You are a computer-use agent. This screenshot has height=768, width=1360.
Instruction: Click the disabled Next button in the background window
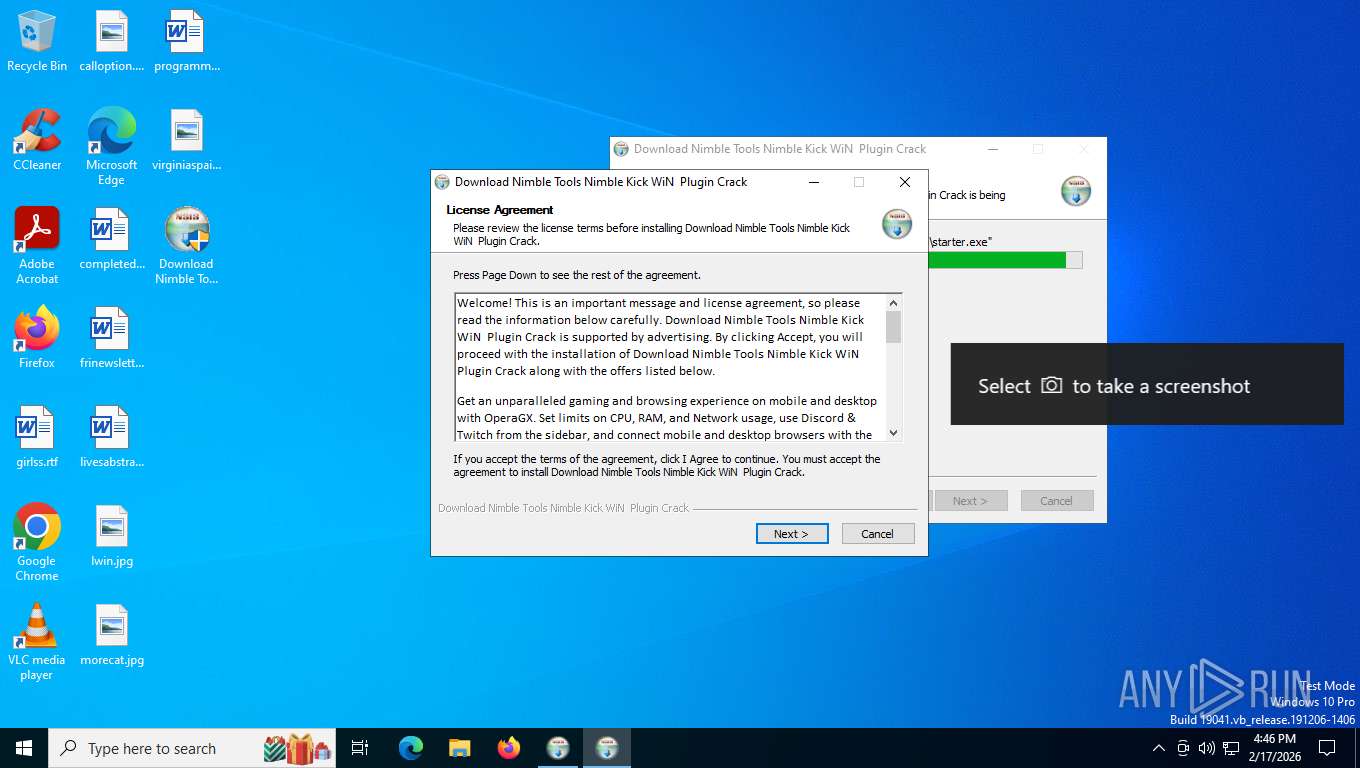tap(971, 500)
